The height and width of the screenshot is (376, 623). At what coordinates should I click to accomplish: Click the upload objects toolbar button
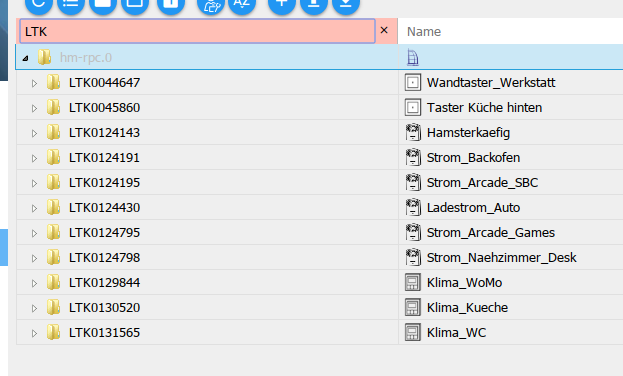coord(314,4)
